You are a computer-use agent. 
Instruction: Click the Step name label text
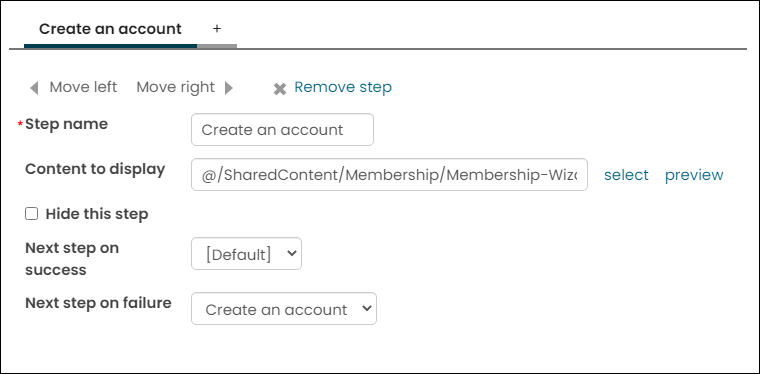[x=66, y=124]
